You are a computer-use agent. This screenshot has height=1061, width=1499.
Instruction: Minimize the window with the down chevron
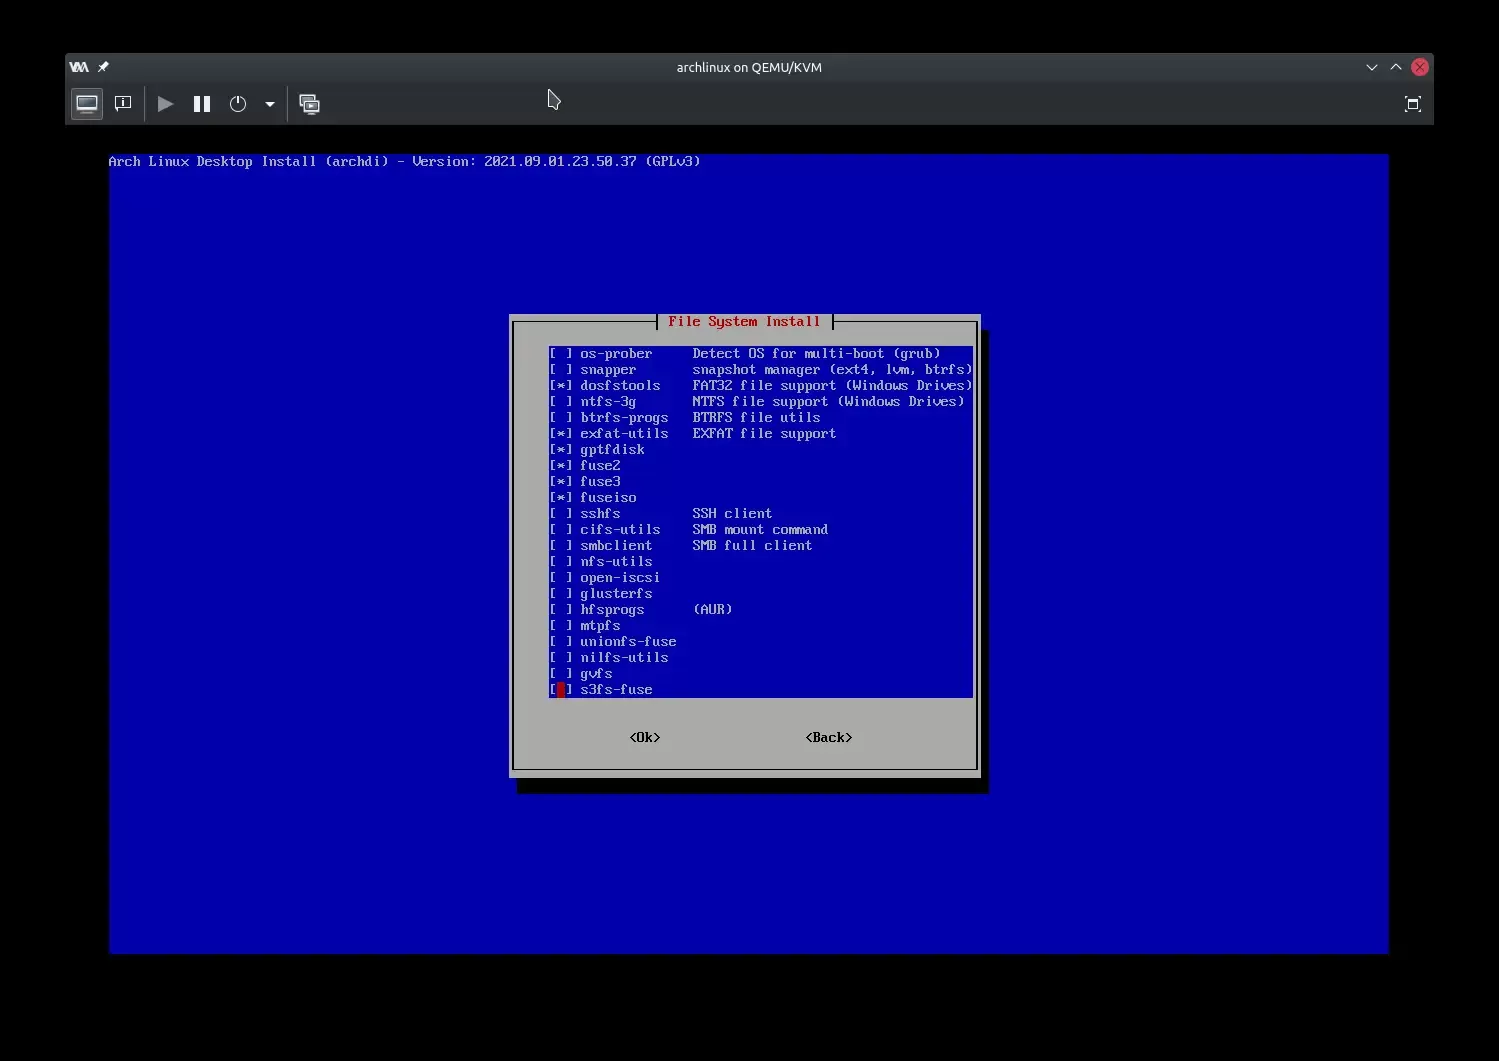pyautogui.click(x=1371, y=67)
